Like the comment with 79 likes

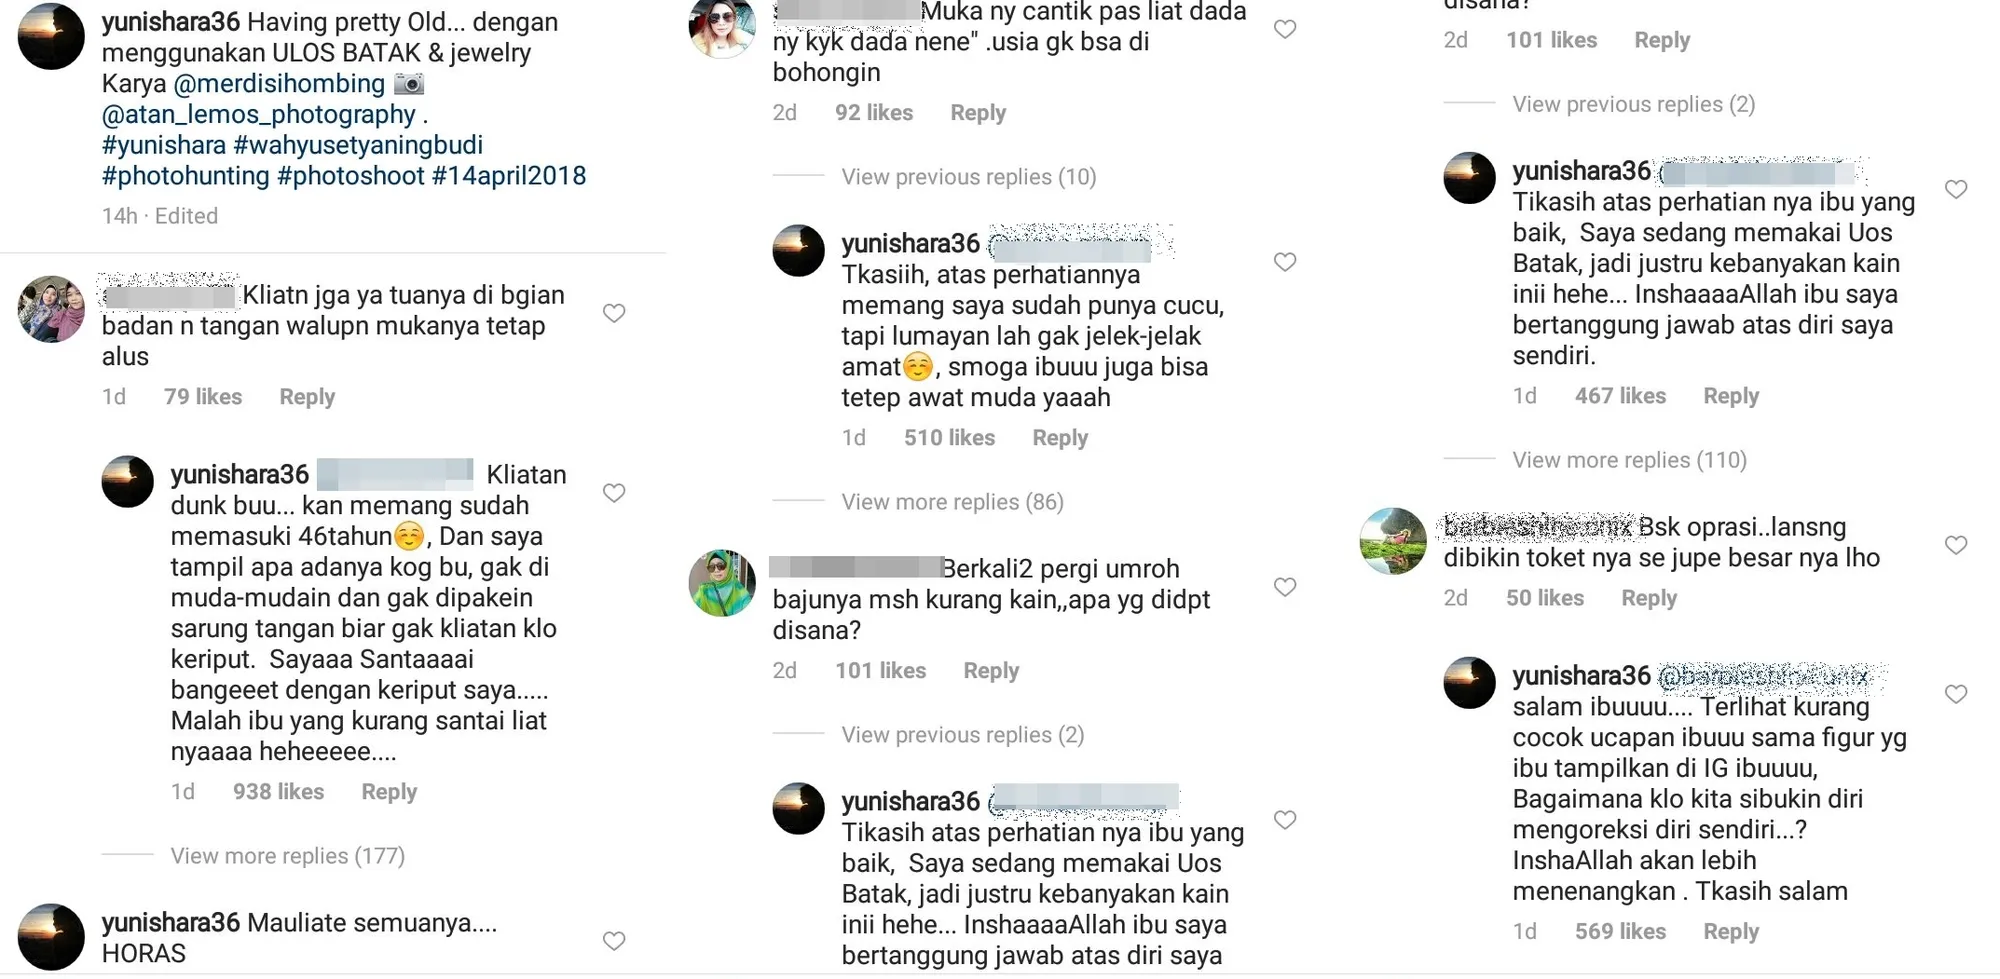tap(614, 313)
